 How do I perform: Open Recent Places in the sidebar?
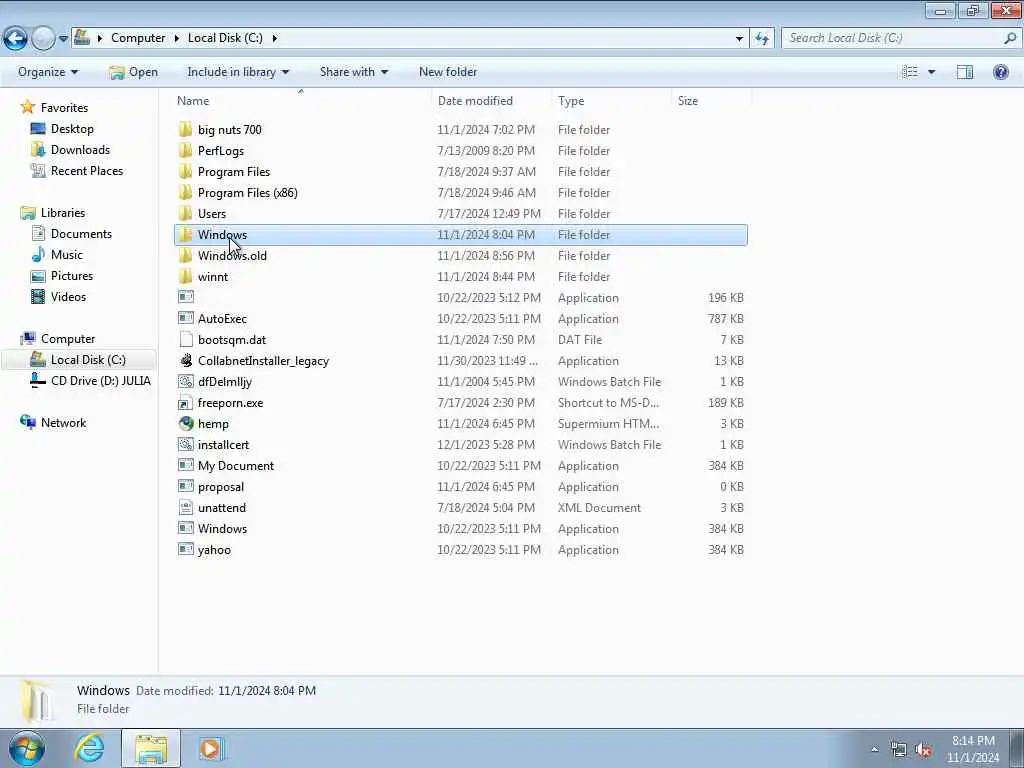tap(87, 170)
